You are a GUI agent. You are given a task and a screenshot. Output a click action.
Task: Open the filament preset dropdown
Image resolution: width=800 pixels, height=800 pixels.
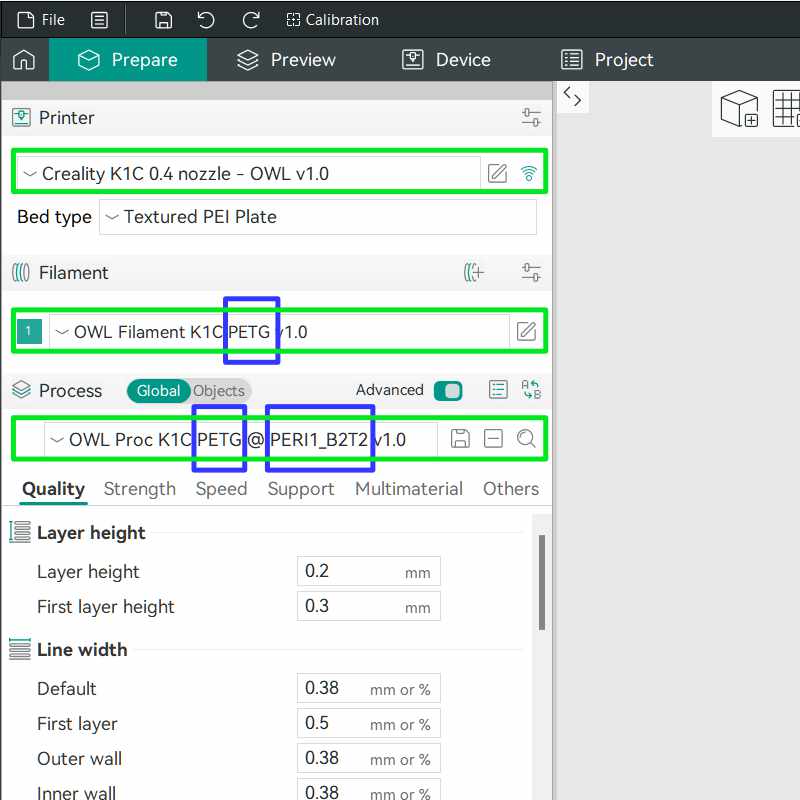[x=280, y=332]
